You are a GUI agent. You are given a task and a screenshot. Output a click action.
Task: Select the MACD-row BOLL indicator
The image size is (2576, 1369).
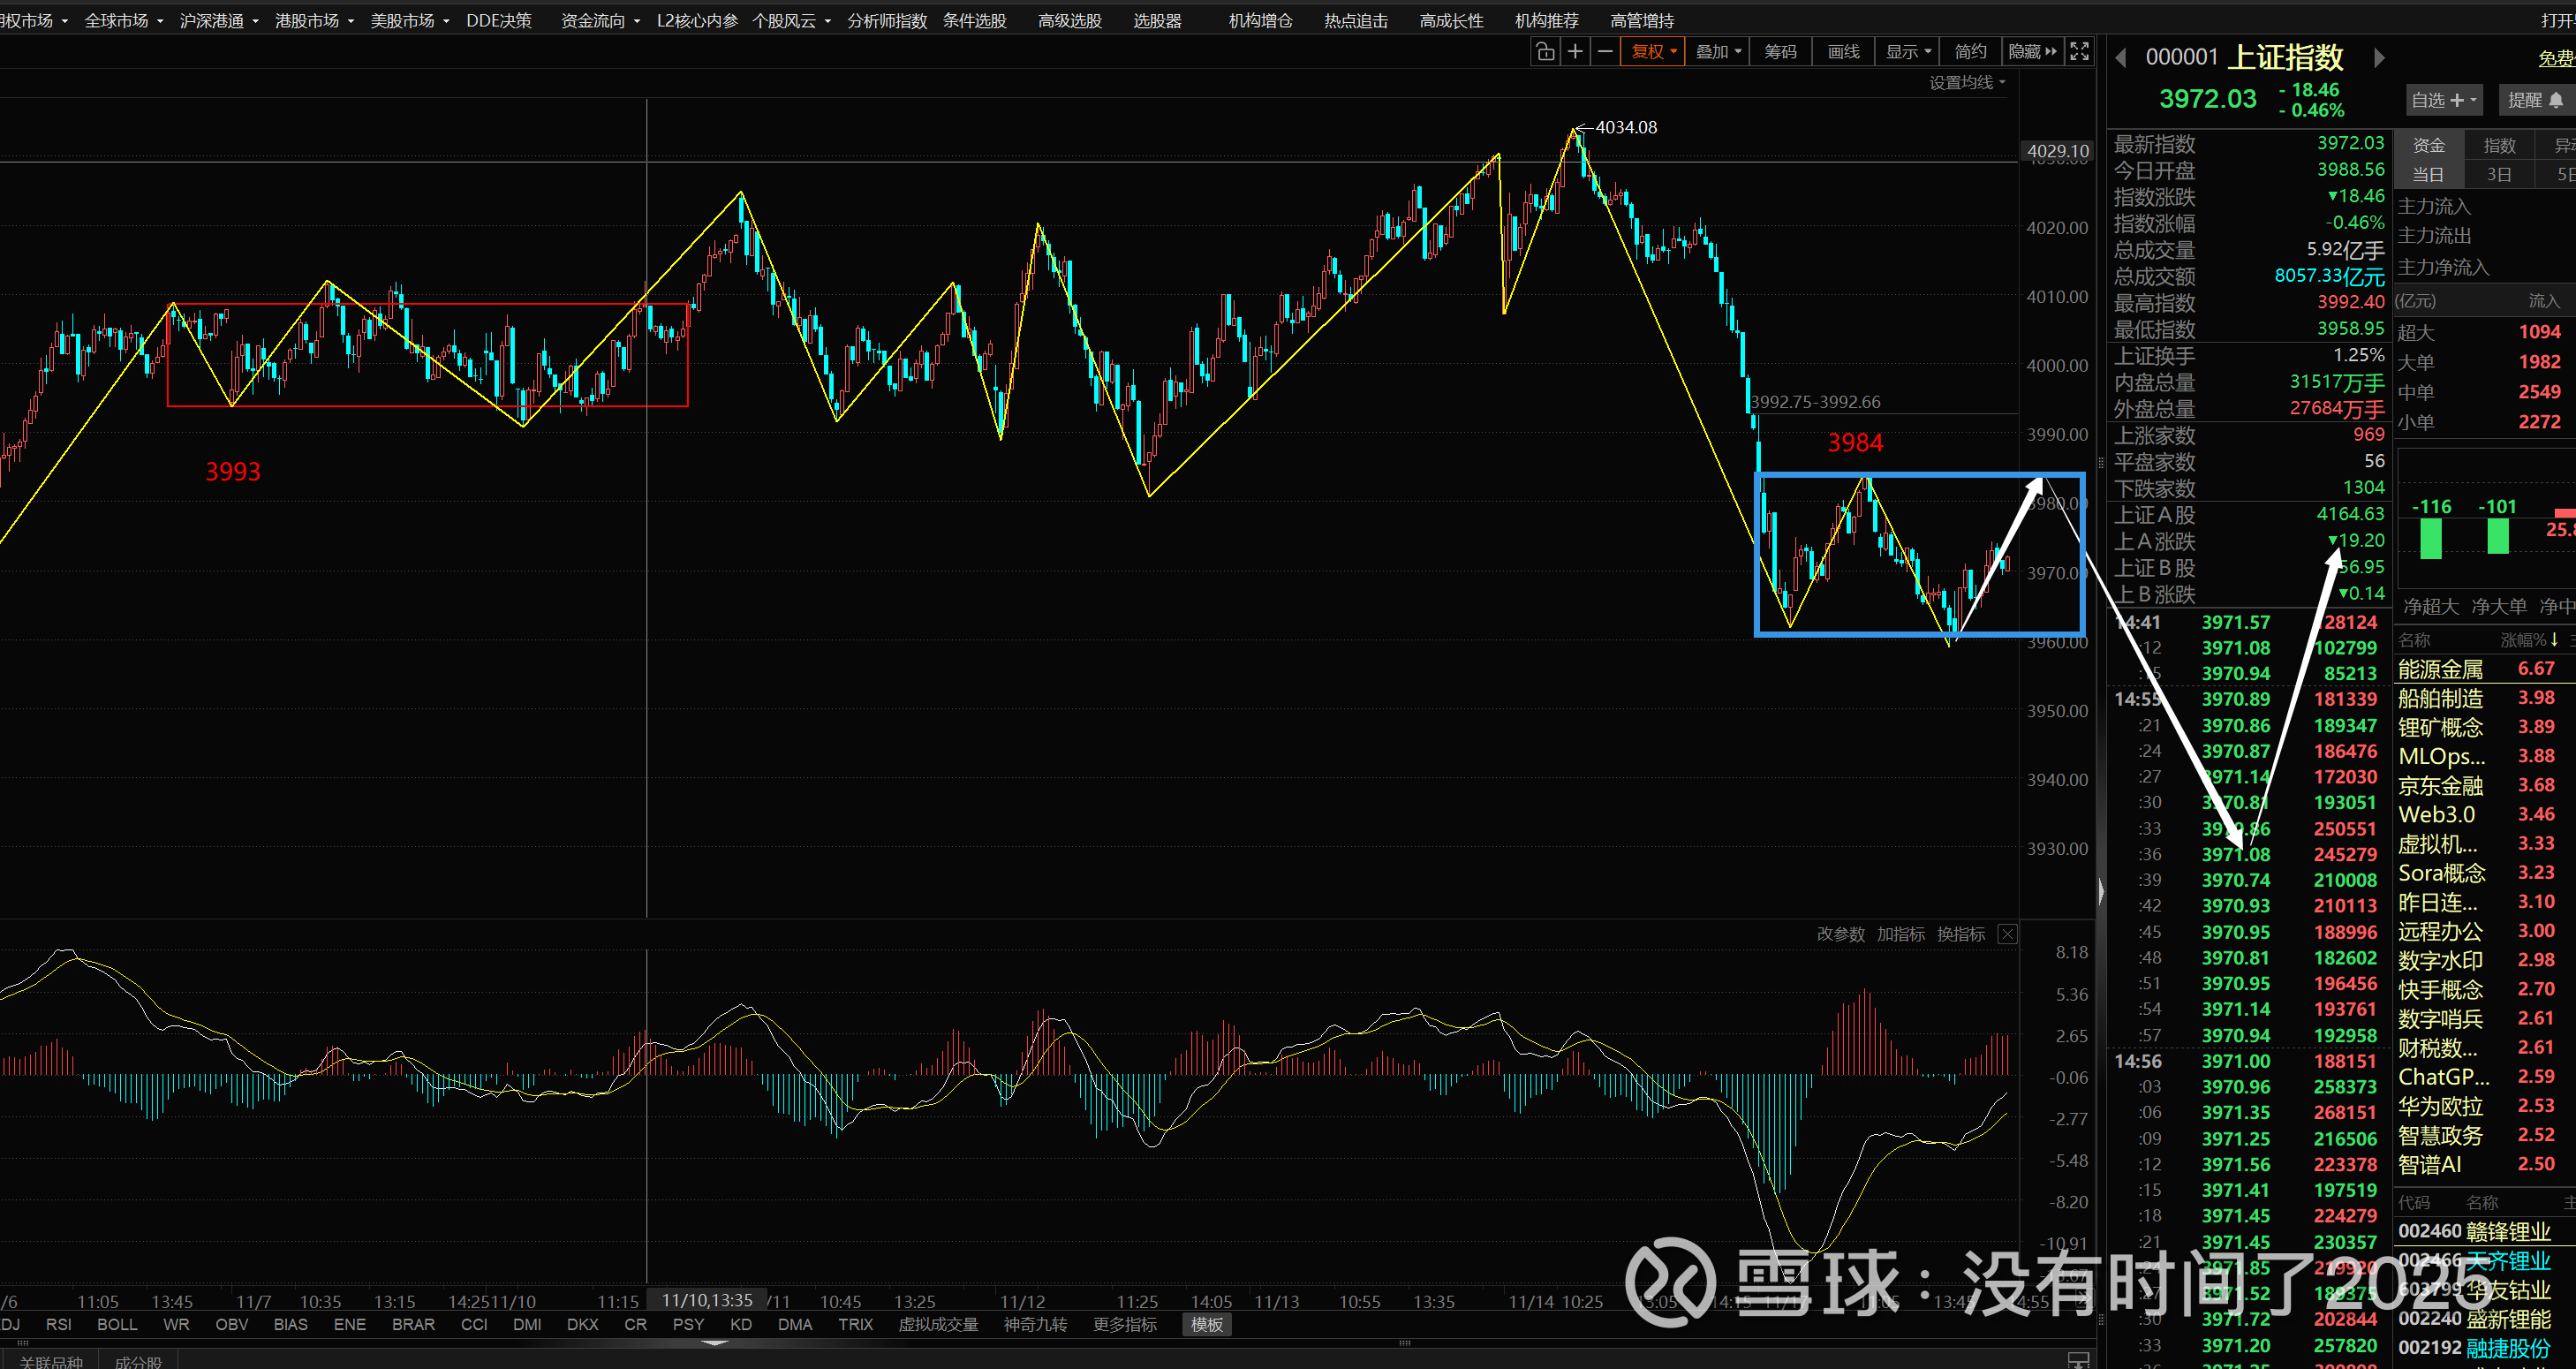tap(117, 1324)
